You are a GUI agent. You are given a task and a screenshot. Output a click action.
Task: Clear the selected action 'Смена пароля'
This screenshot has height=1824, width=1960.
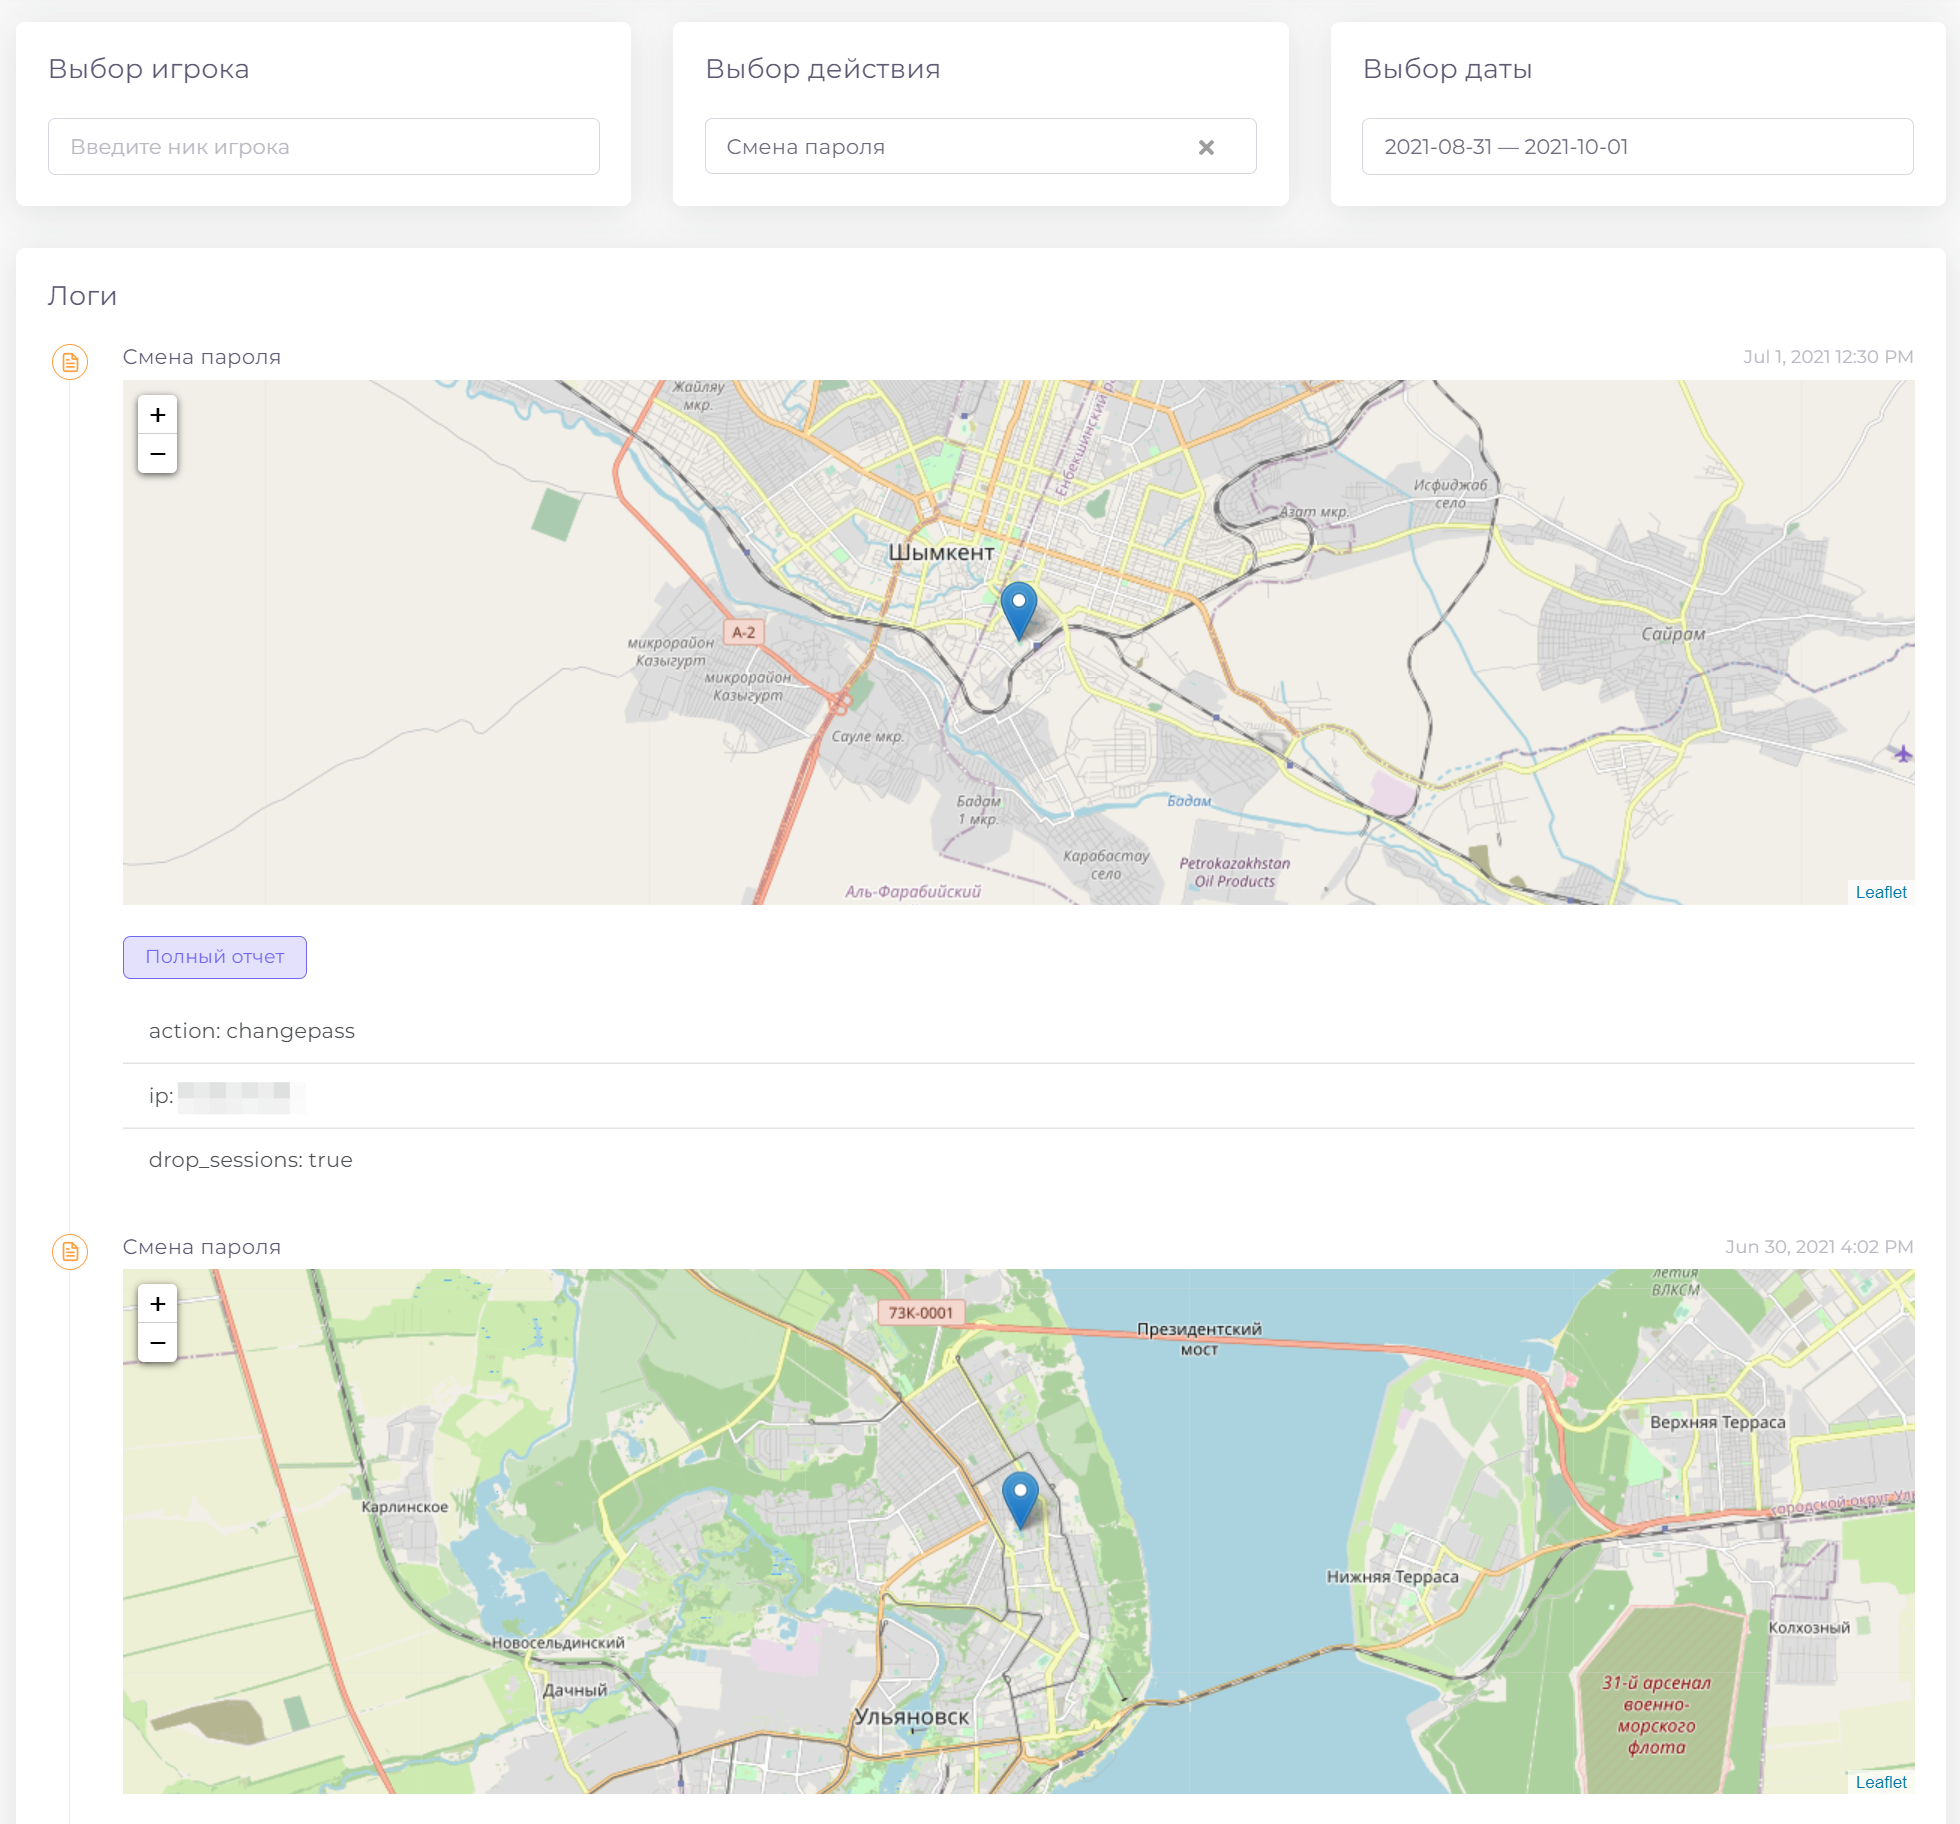(x=1206, y=147)
